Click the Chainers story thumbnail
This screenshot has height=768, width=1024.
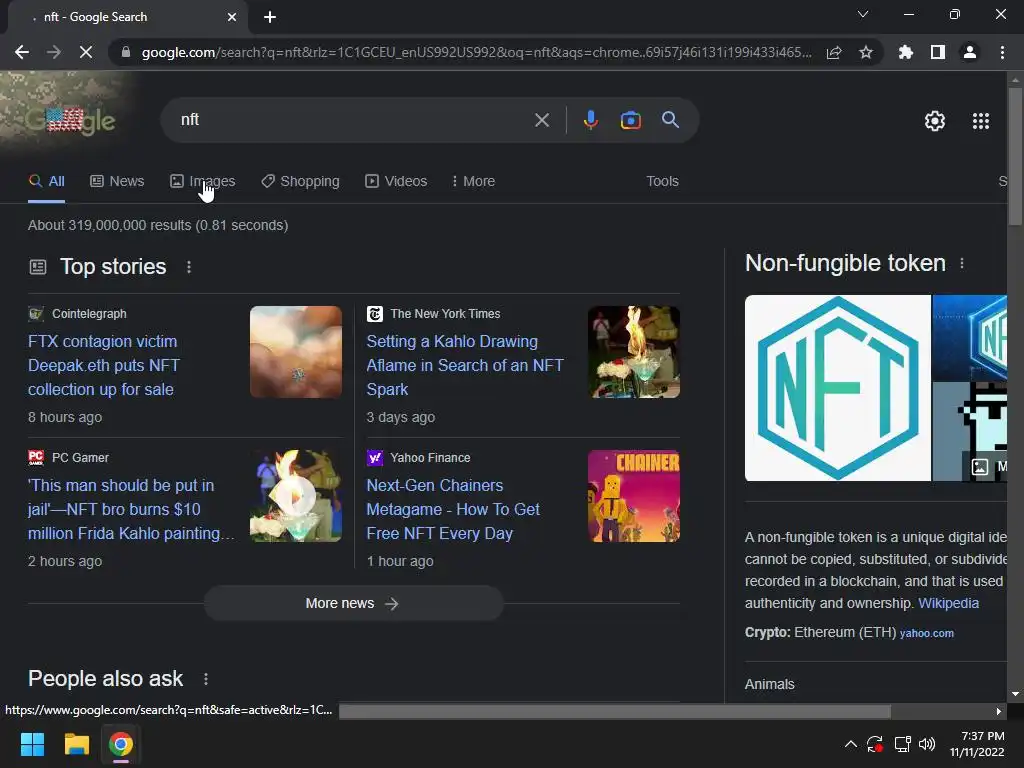(633, 496)
